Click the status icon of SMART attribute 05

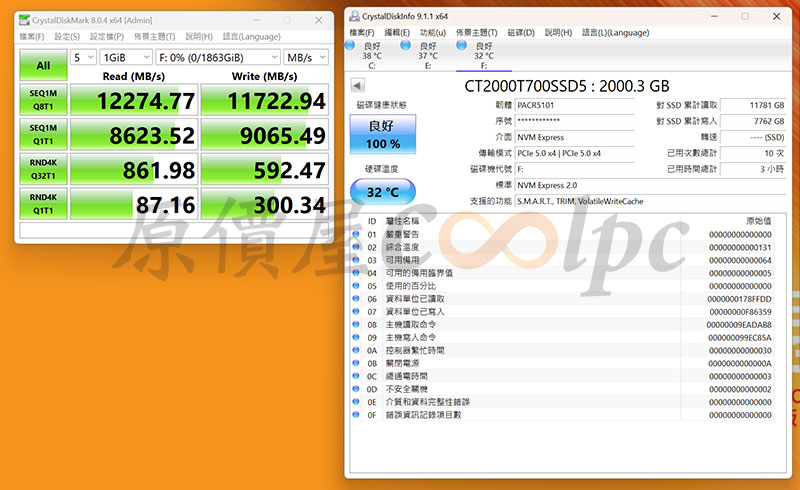pos(356,286)
